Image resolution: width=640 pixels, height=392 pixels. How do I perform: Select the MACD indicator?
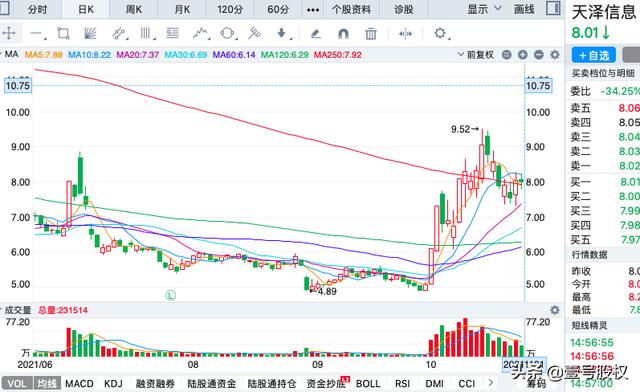coord(79,384)
